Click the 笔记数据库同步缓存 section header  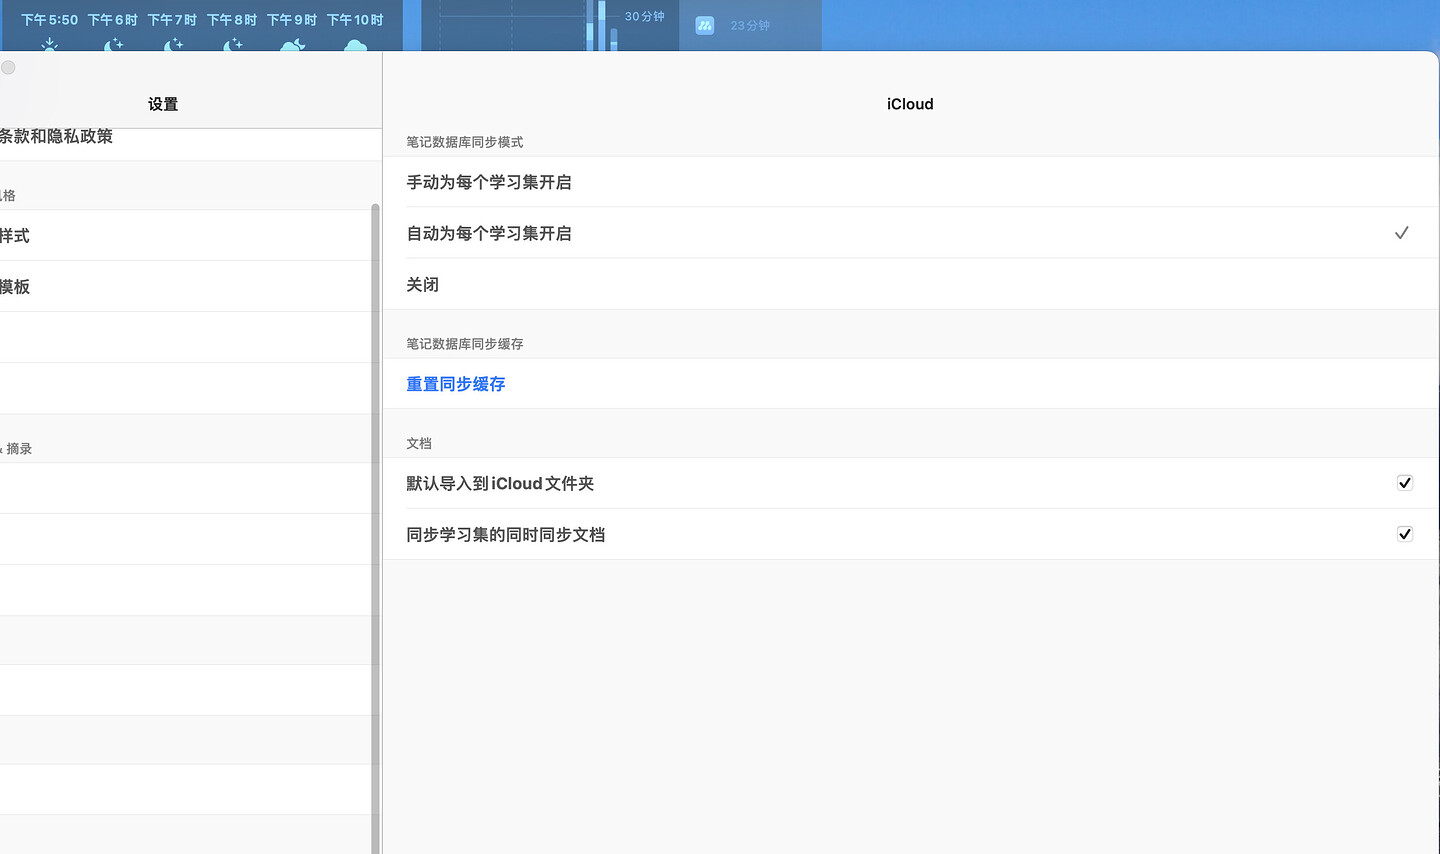(465, 344)
